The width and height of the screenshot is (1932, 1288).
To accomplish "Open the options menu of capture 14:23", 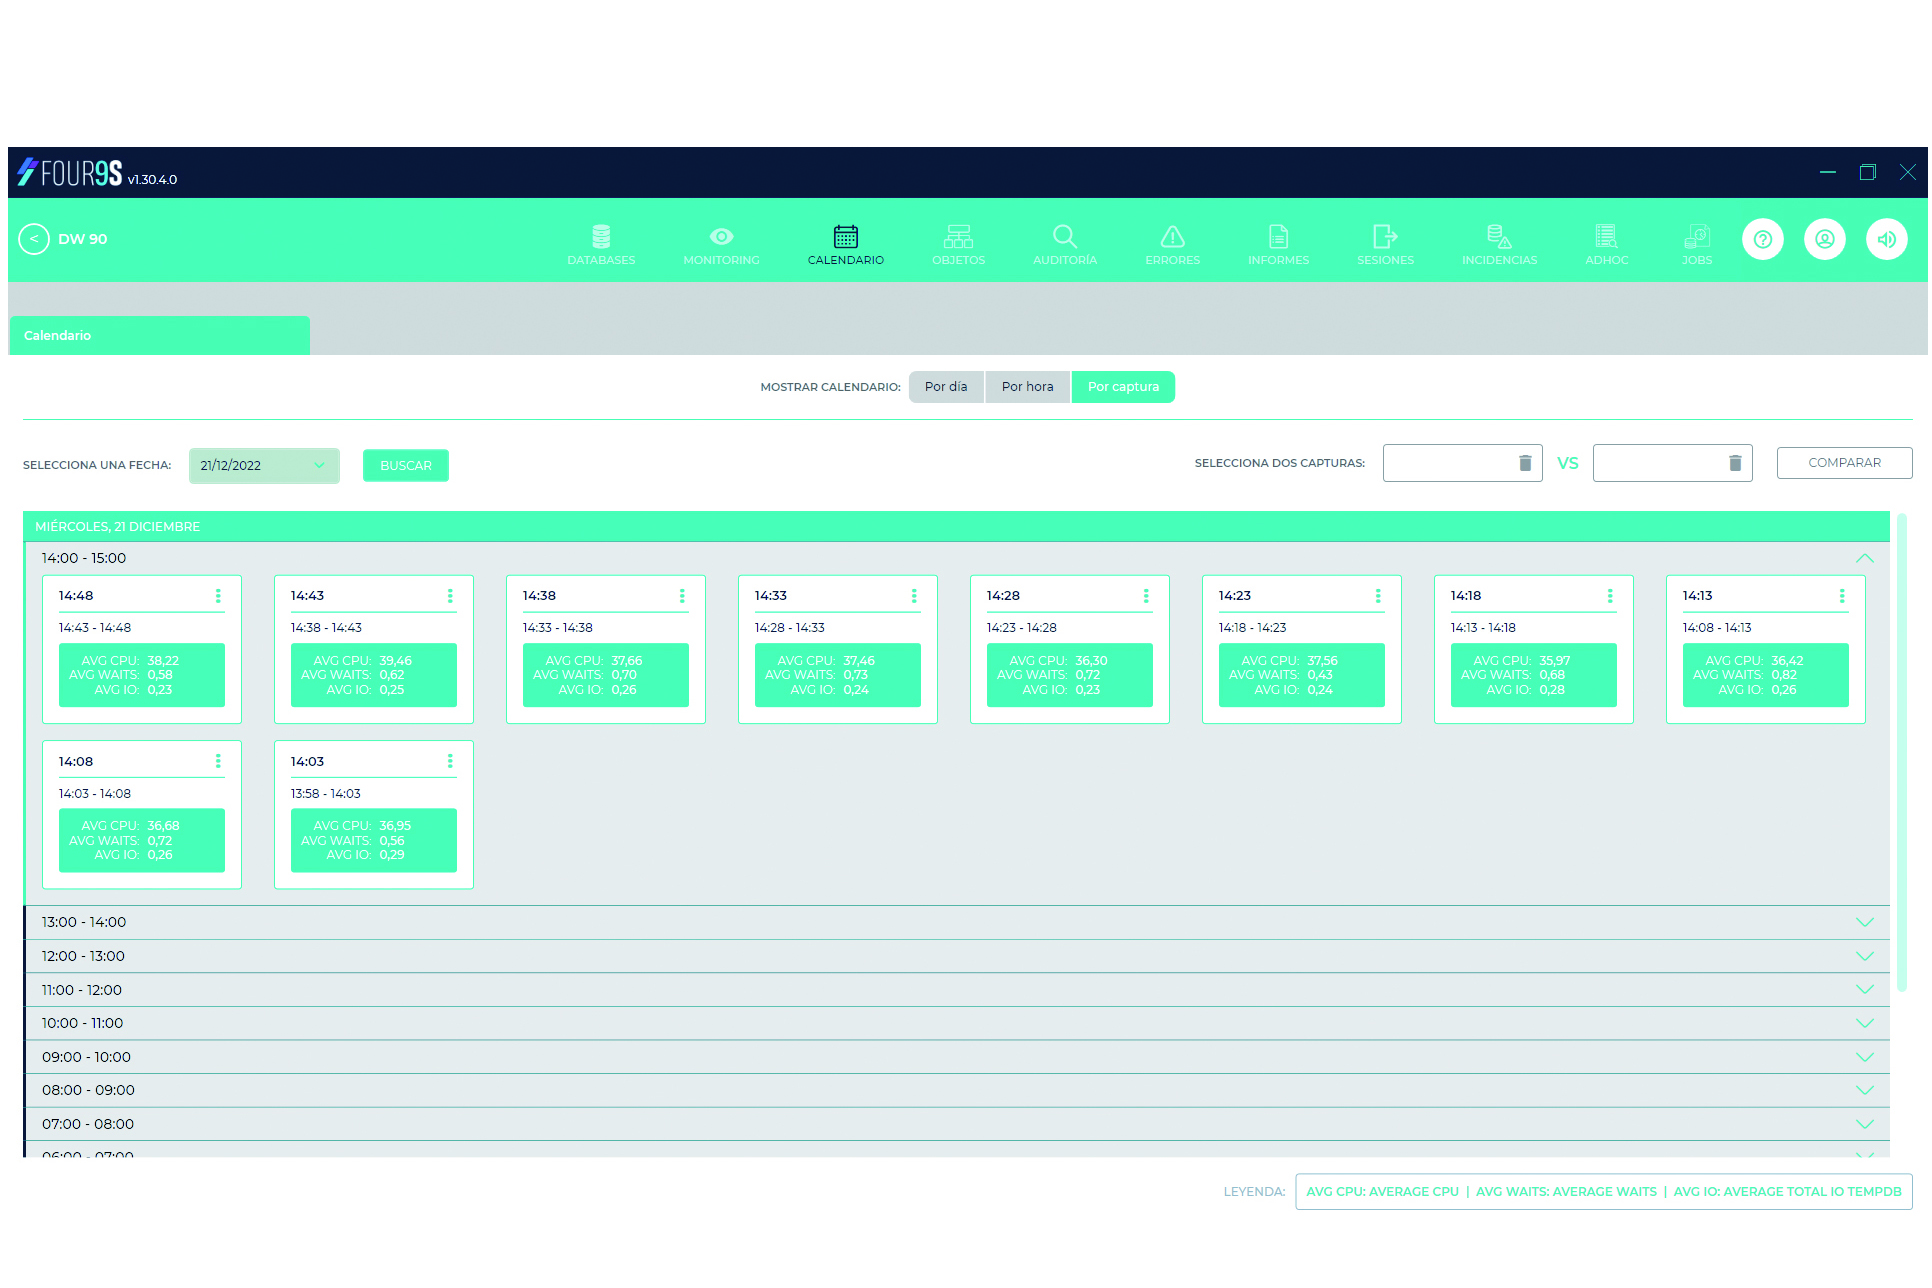I will (x=1378, y=596).
